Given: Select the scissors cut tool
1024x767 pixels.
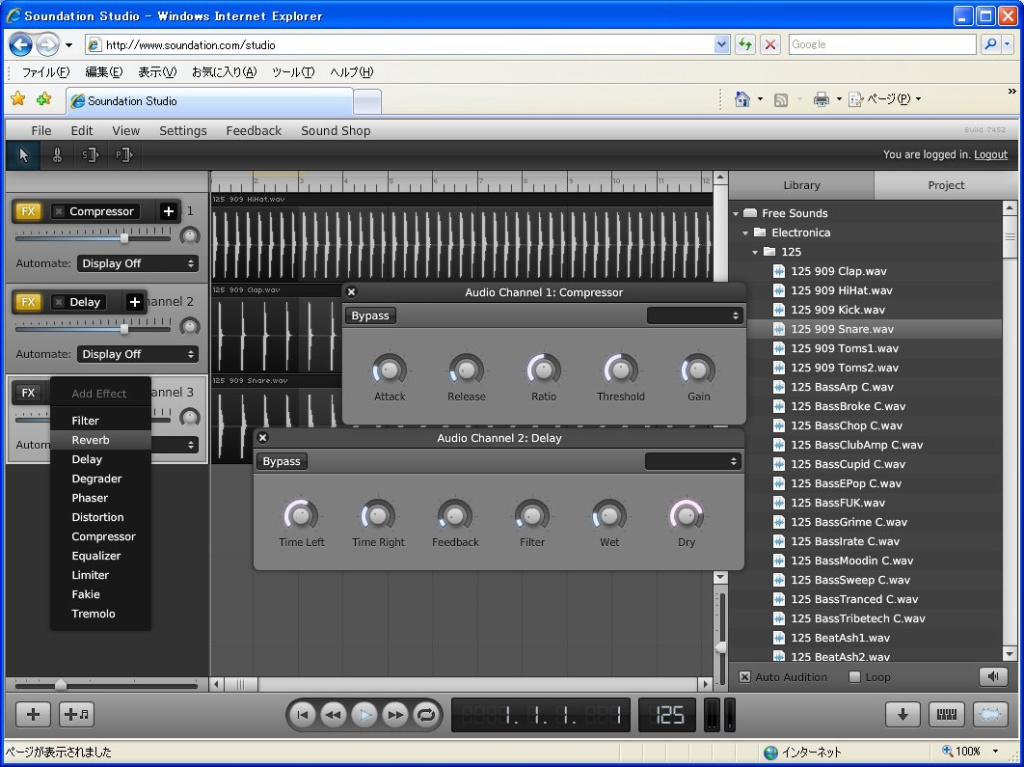Looking at the screenshot, I should [57, 155].
